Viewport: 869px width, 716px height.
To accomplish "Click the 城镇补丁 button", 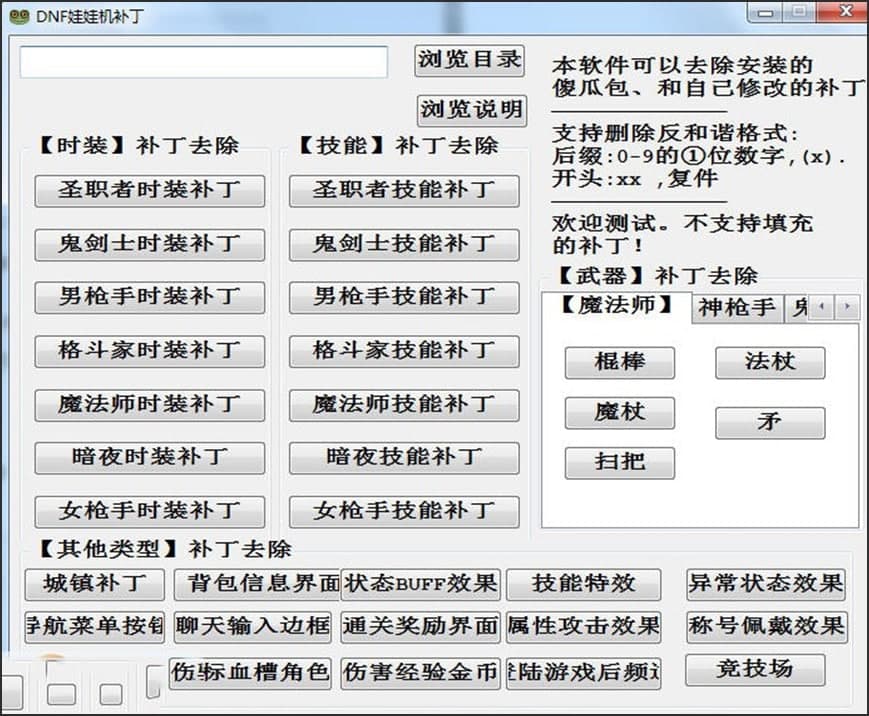I will click(x=94, y=584).
